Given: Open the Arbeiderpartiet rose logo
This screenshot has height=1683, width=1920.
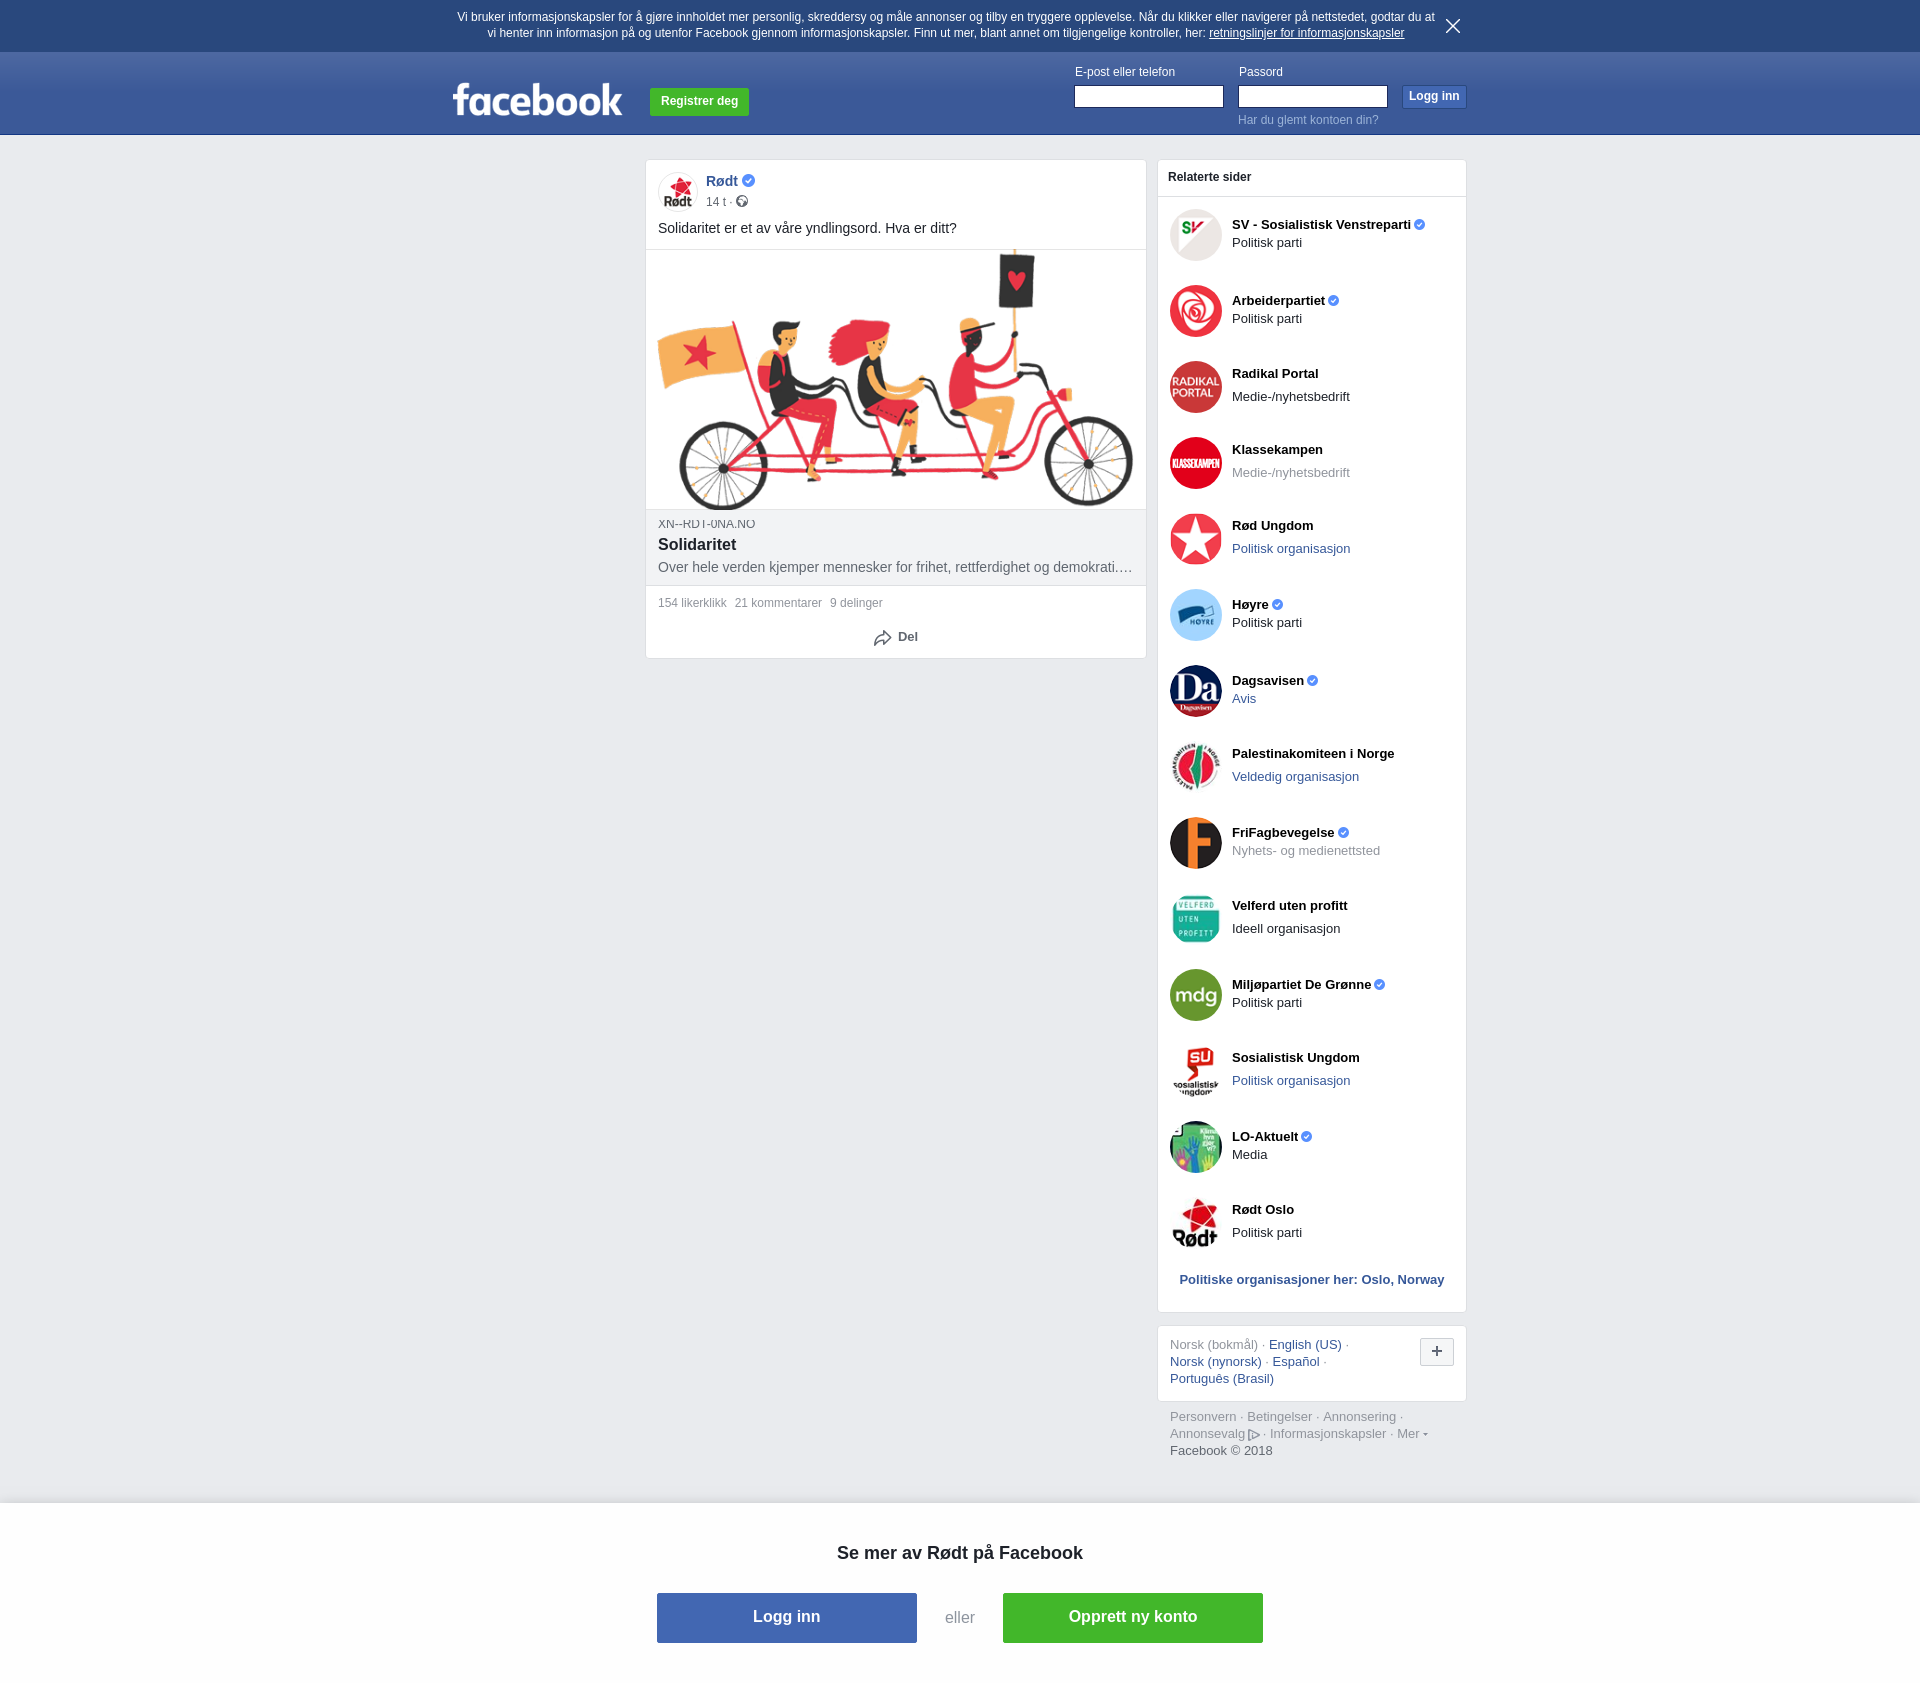Looking at the screenshot, I should (1196, 311).
